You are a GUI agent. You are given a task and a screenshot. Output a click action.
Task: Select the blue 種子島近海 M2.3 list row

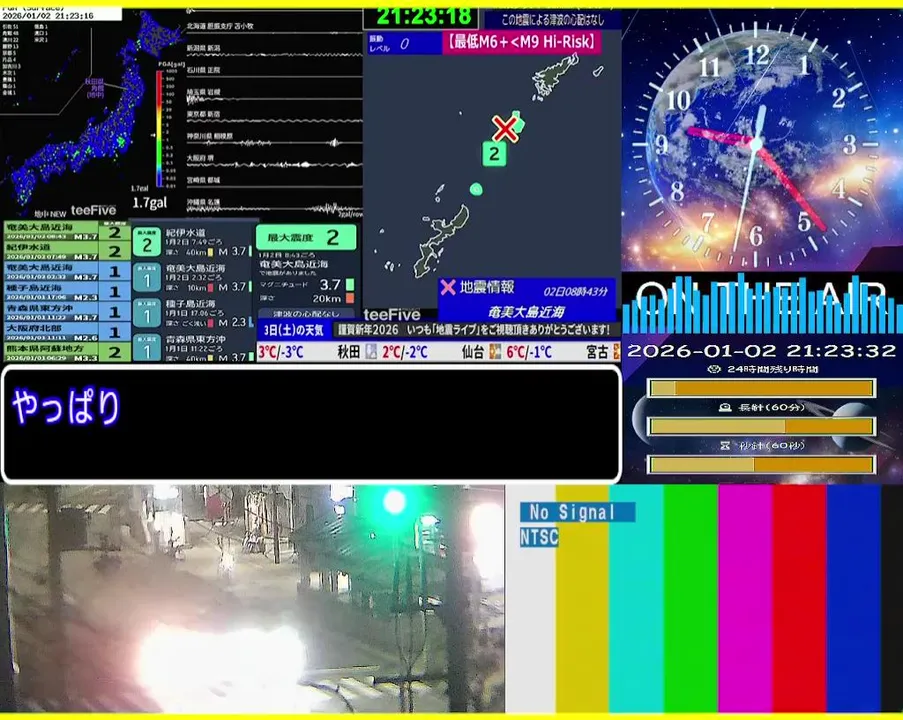(67, 291)
